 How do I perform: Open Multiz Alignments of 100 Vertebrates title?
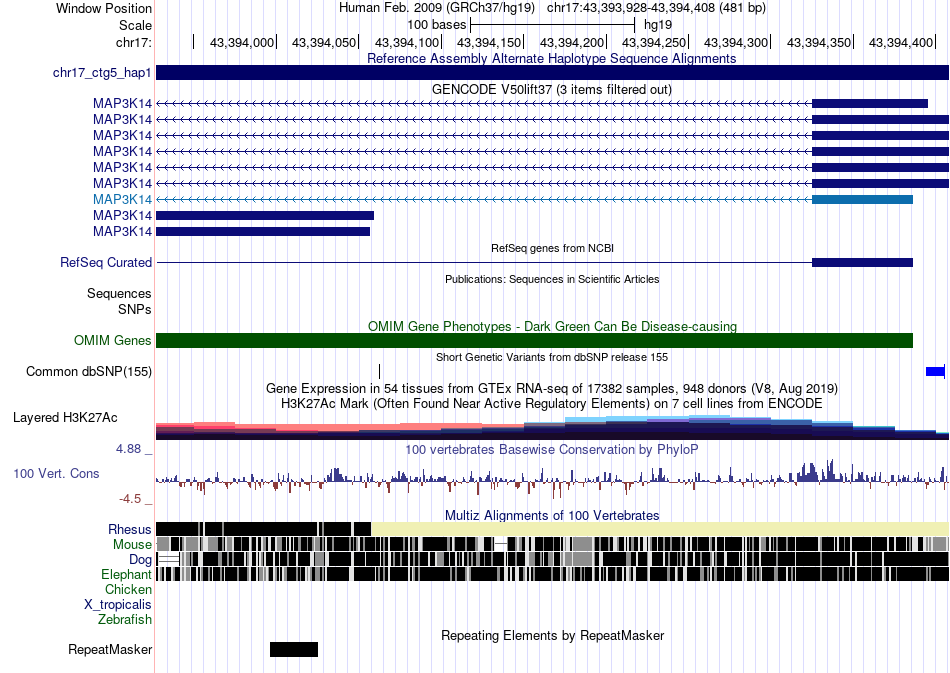(552, 516)
